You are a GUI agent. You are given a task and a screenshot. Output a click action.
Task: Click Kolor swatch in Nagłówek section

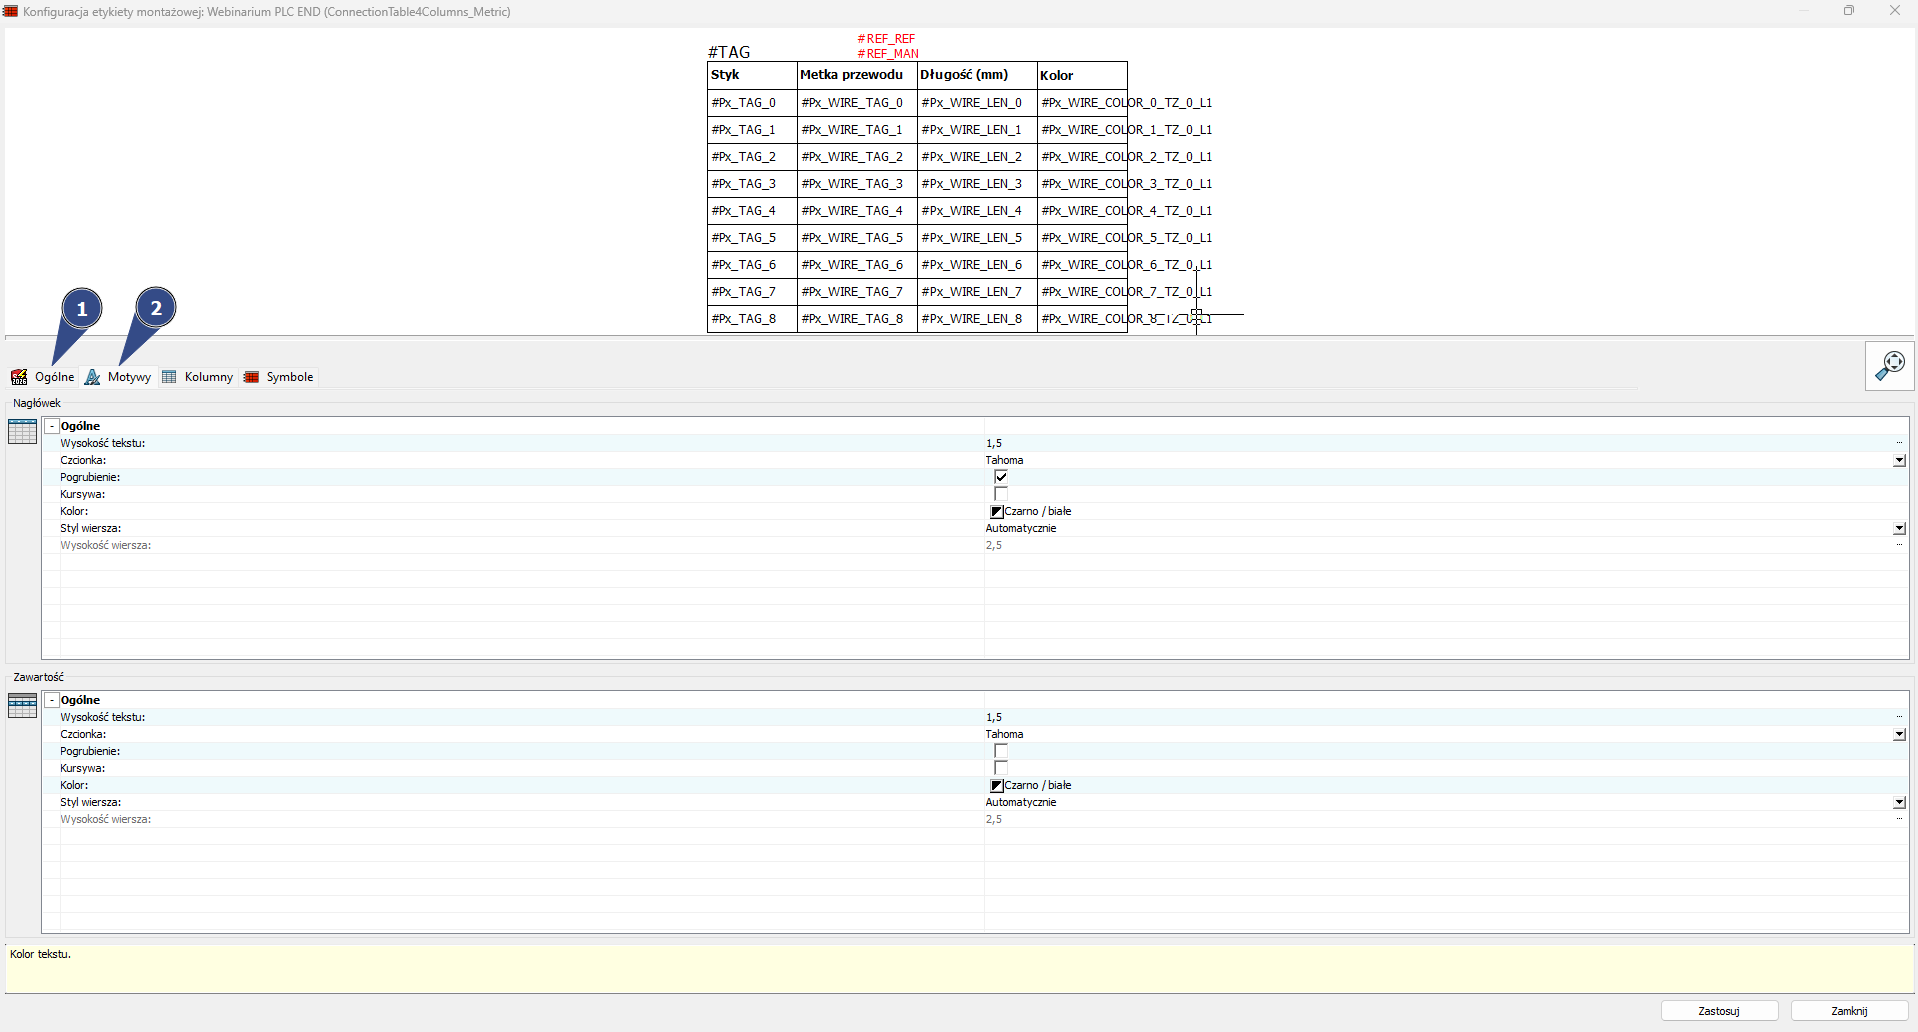[x=997, y=512]
